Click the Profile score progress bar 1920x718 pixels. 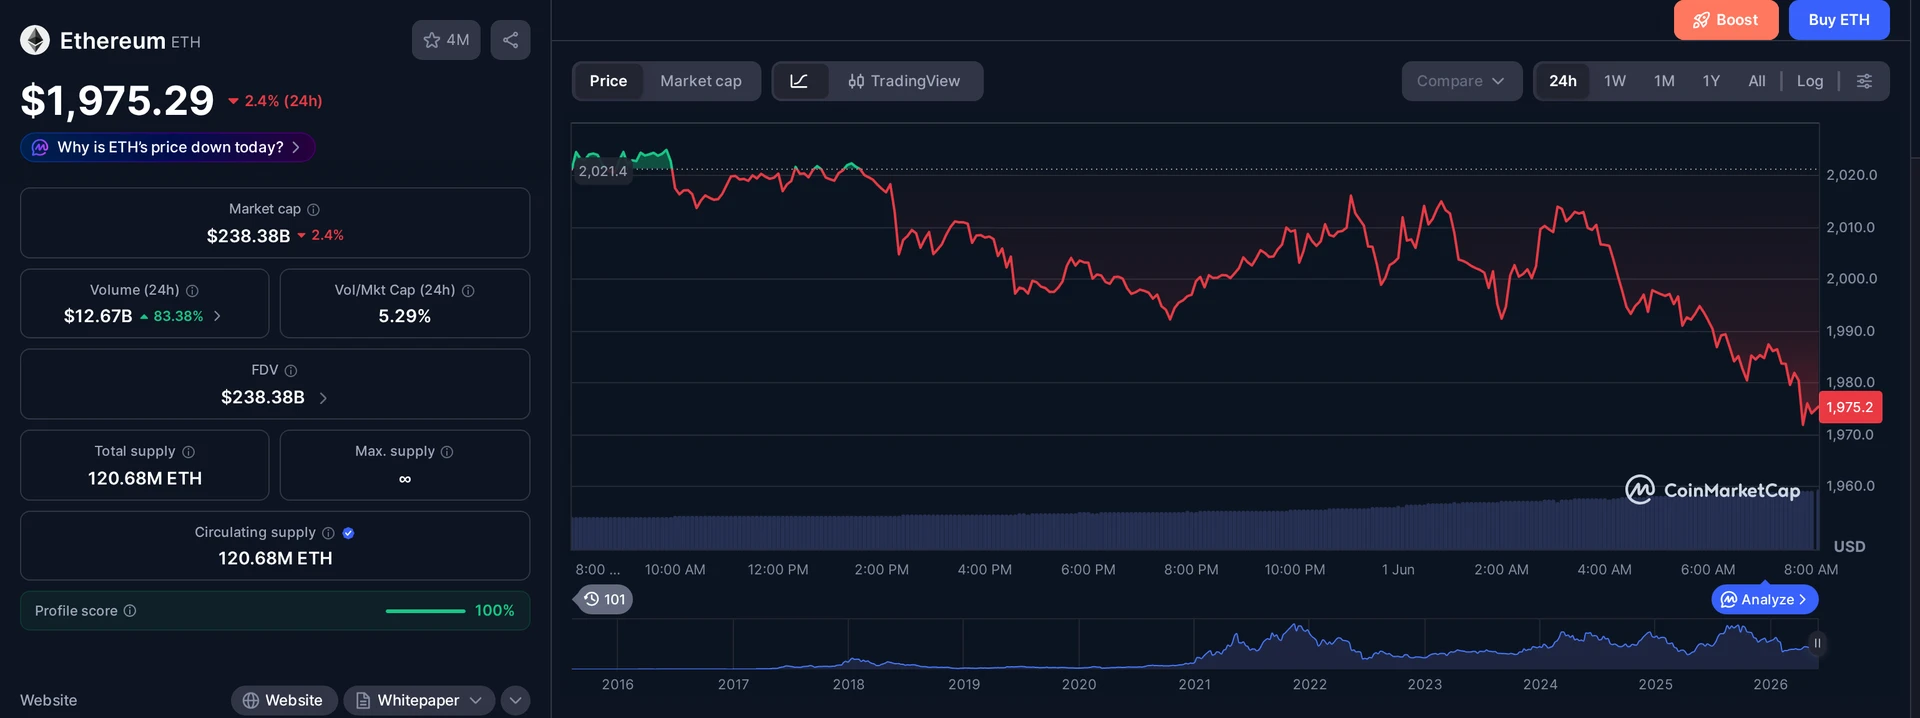[x=425, y=611]
